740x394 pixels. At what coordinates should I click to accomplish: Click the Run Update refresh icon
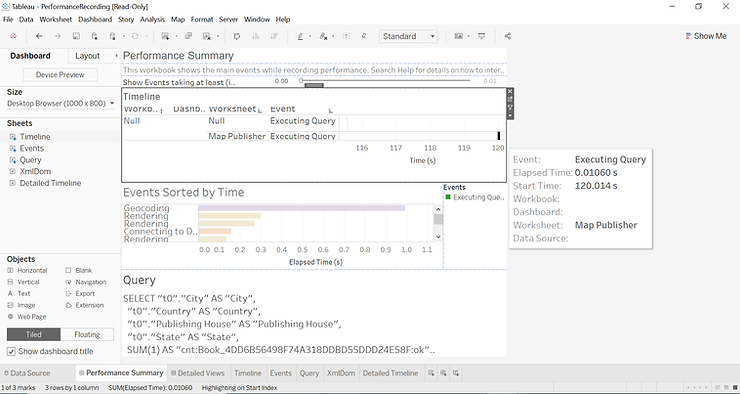pos(135,36)
